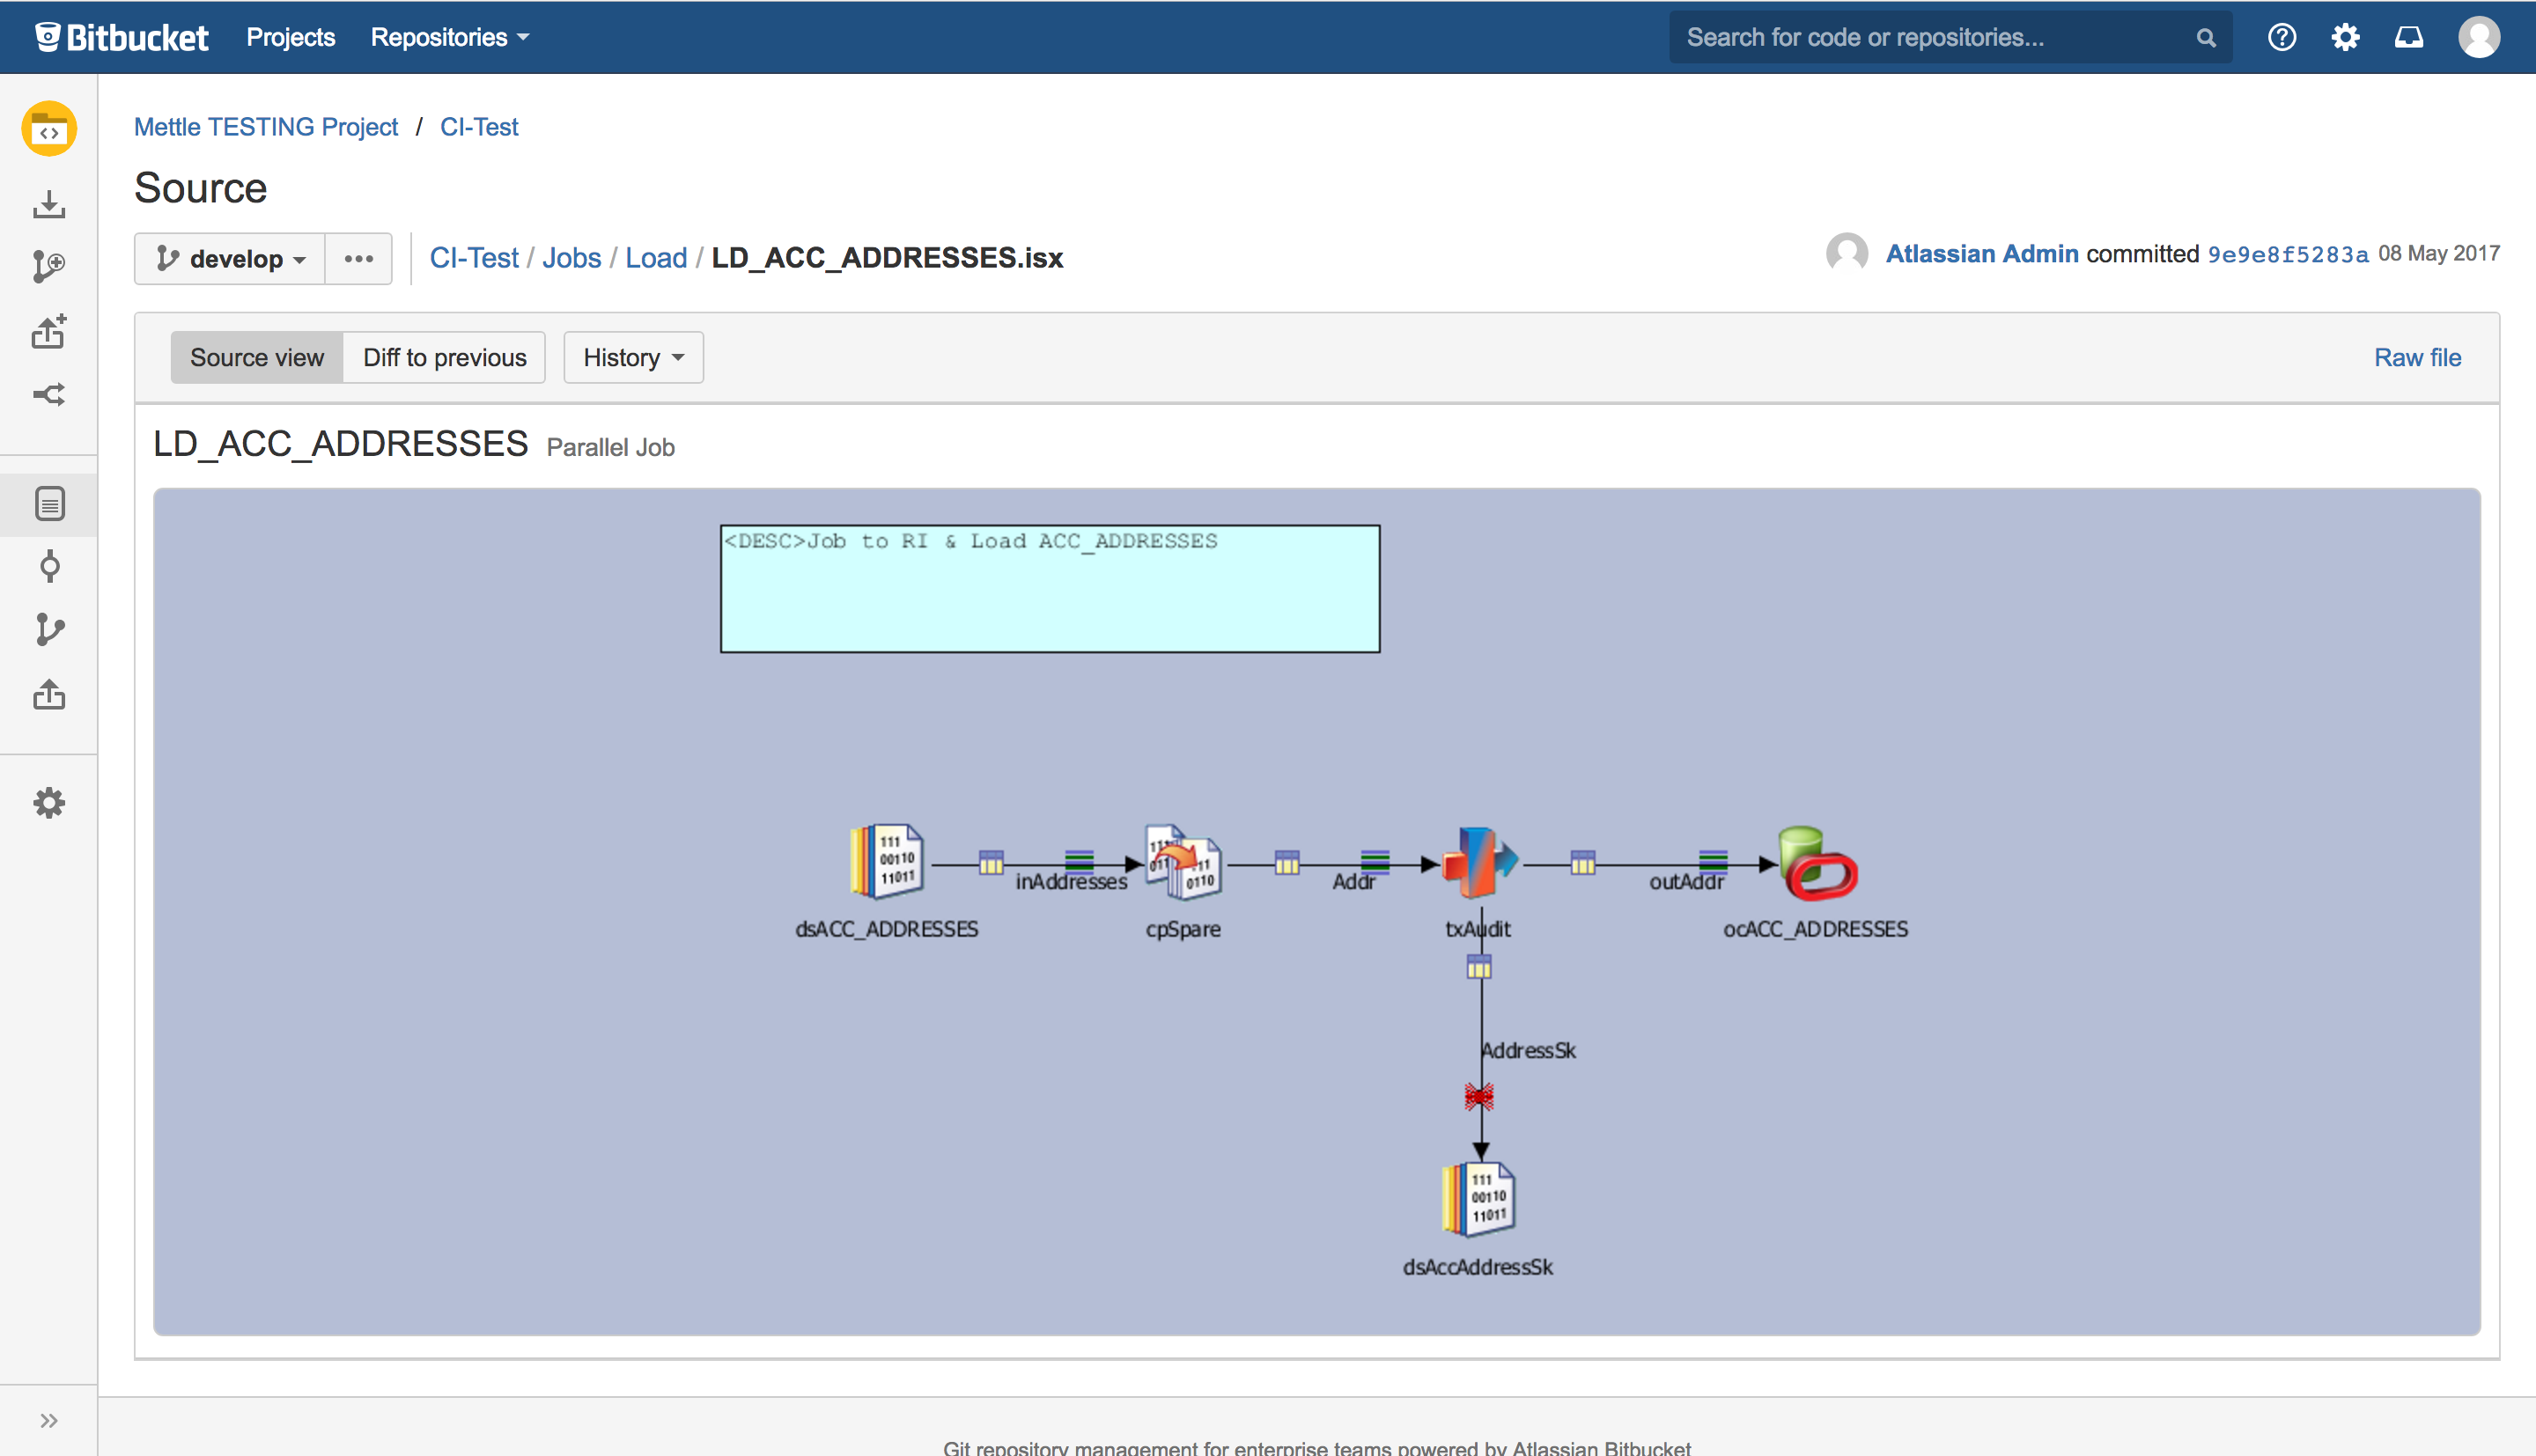Open commit 9e9e8f5283a
2536x1456 pixels.
click(x=2287, y=255)
